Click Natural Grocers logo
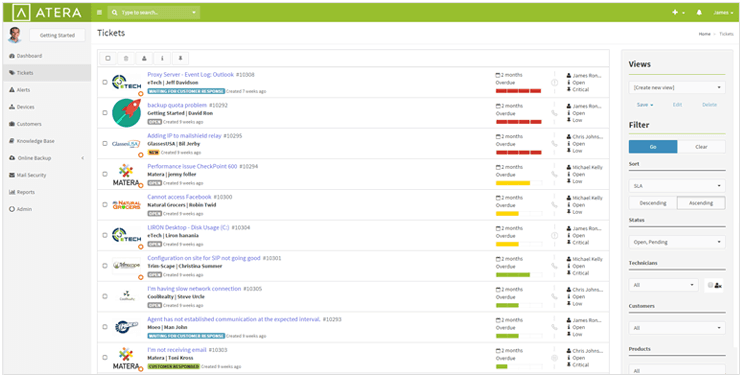The width and height of the screenshot is (742, 377). [126, 205]
